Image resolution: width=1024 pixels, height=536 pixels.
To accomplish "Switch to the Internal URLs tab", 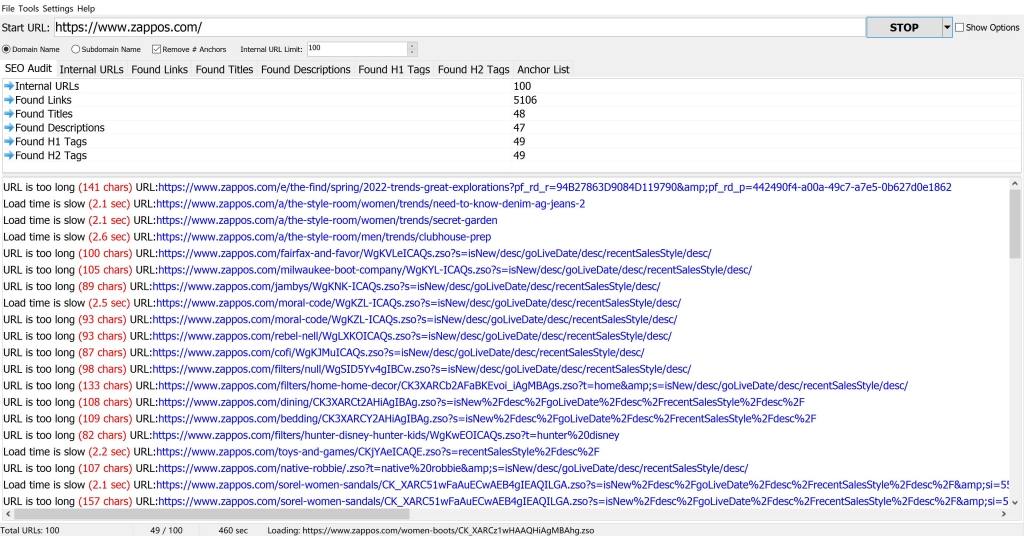I will pos(91,69).
